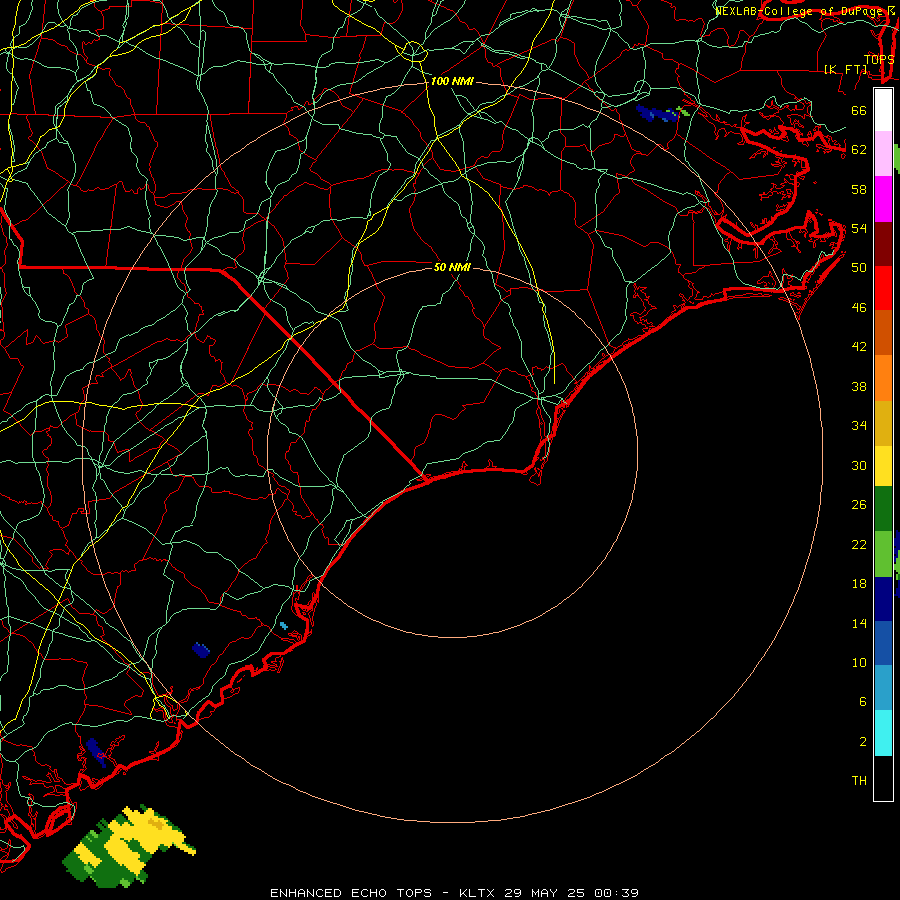This screenshot has height=900, width=900.
Task: Click the "TH" legend label
Action: [x=859, y=781]
